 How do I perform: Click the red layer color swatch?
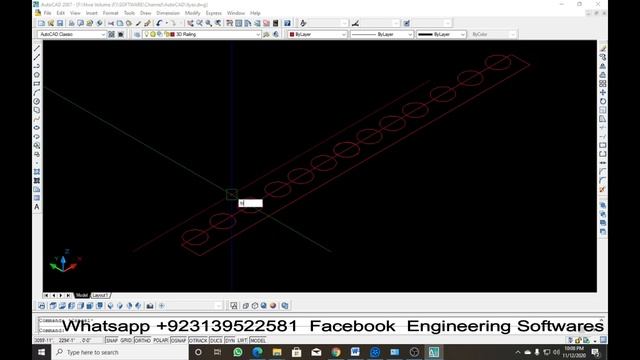[172, 34]
